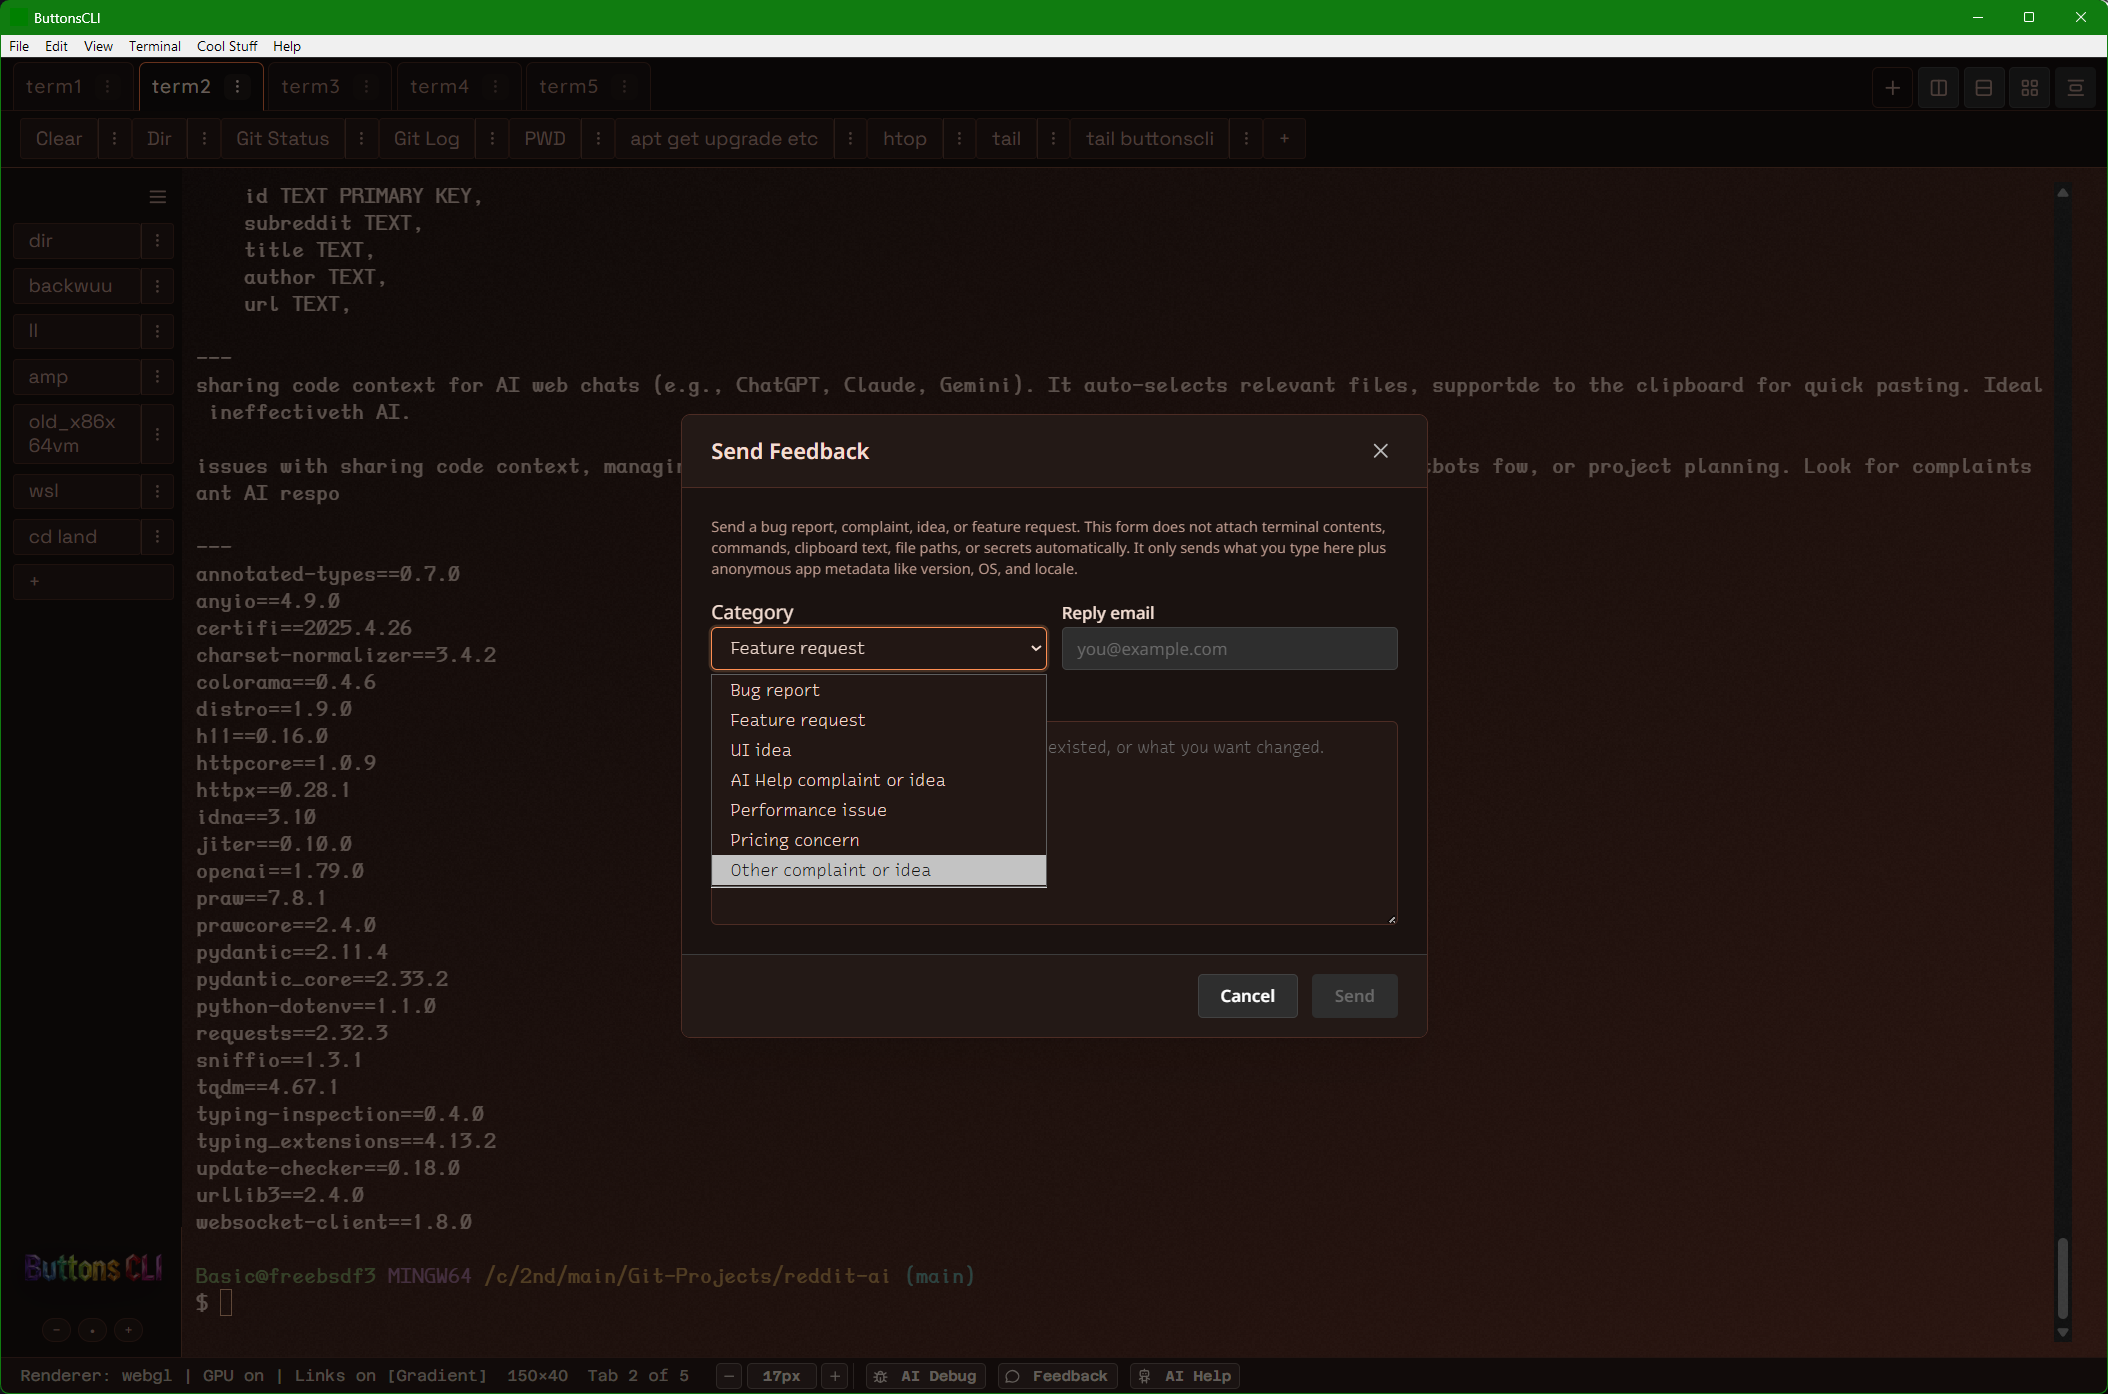Cancel the feedback dialog

(1247, 996)
